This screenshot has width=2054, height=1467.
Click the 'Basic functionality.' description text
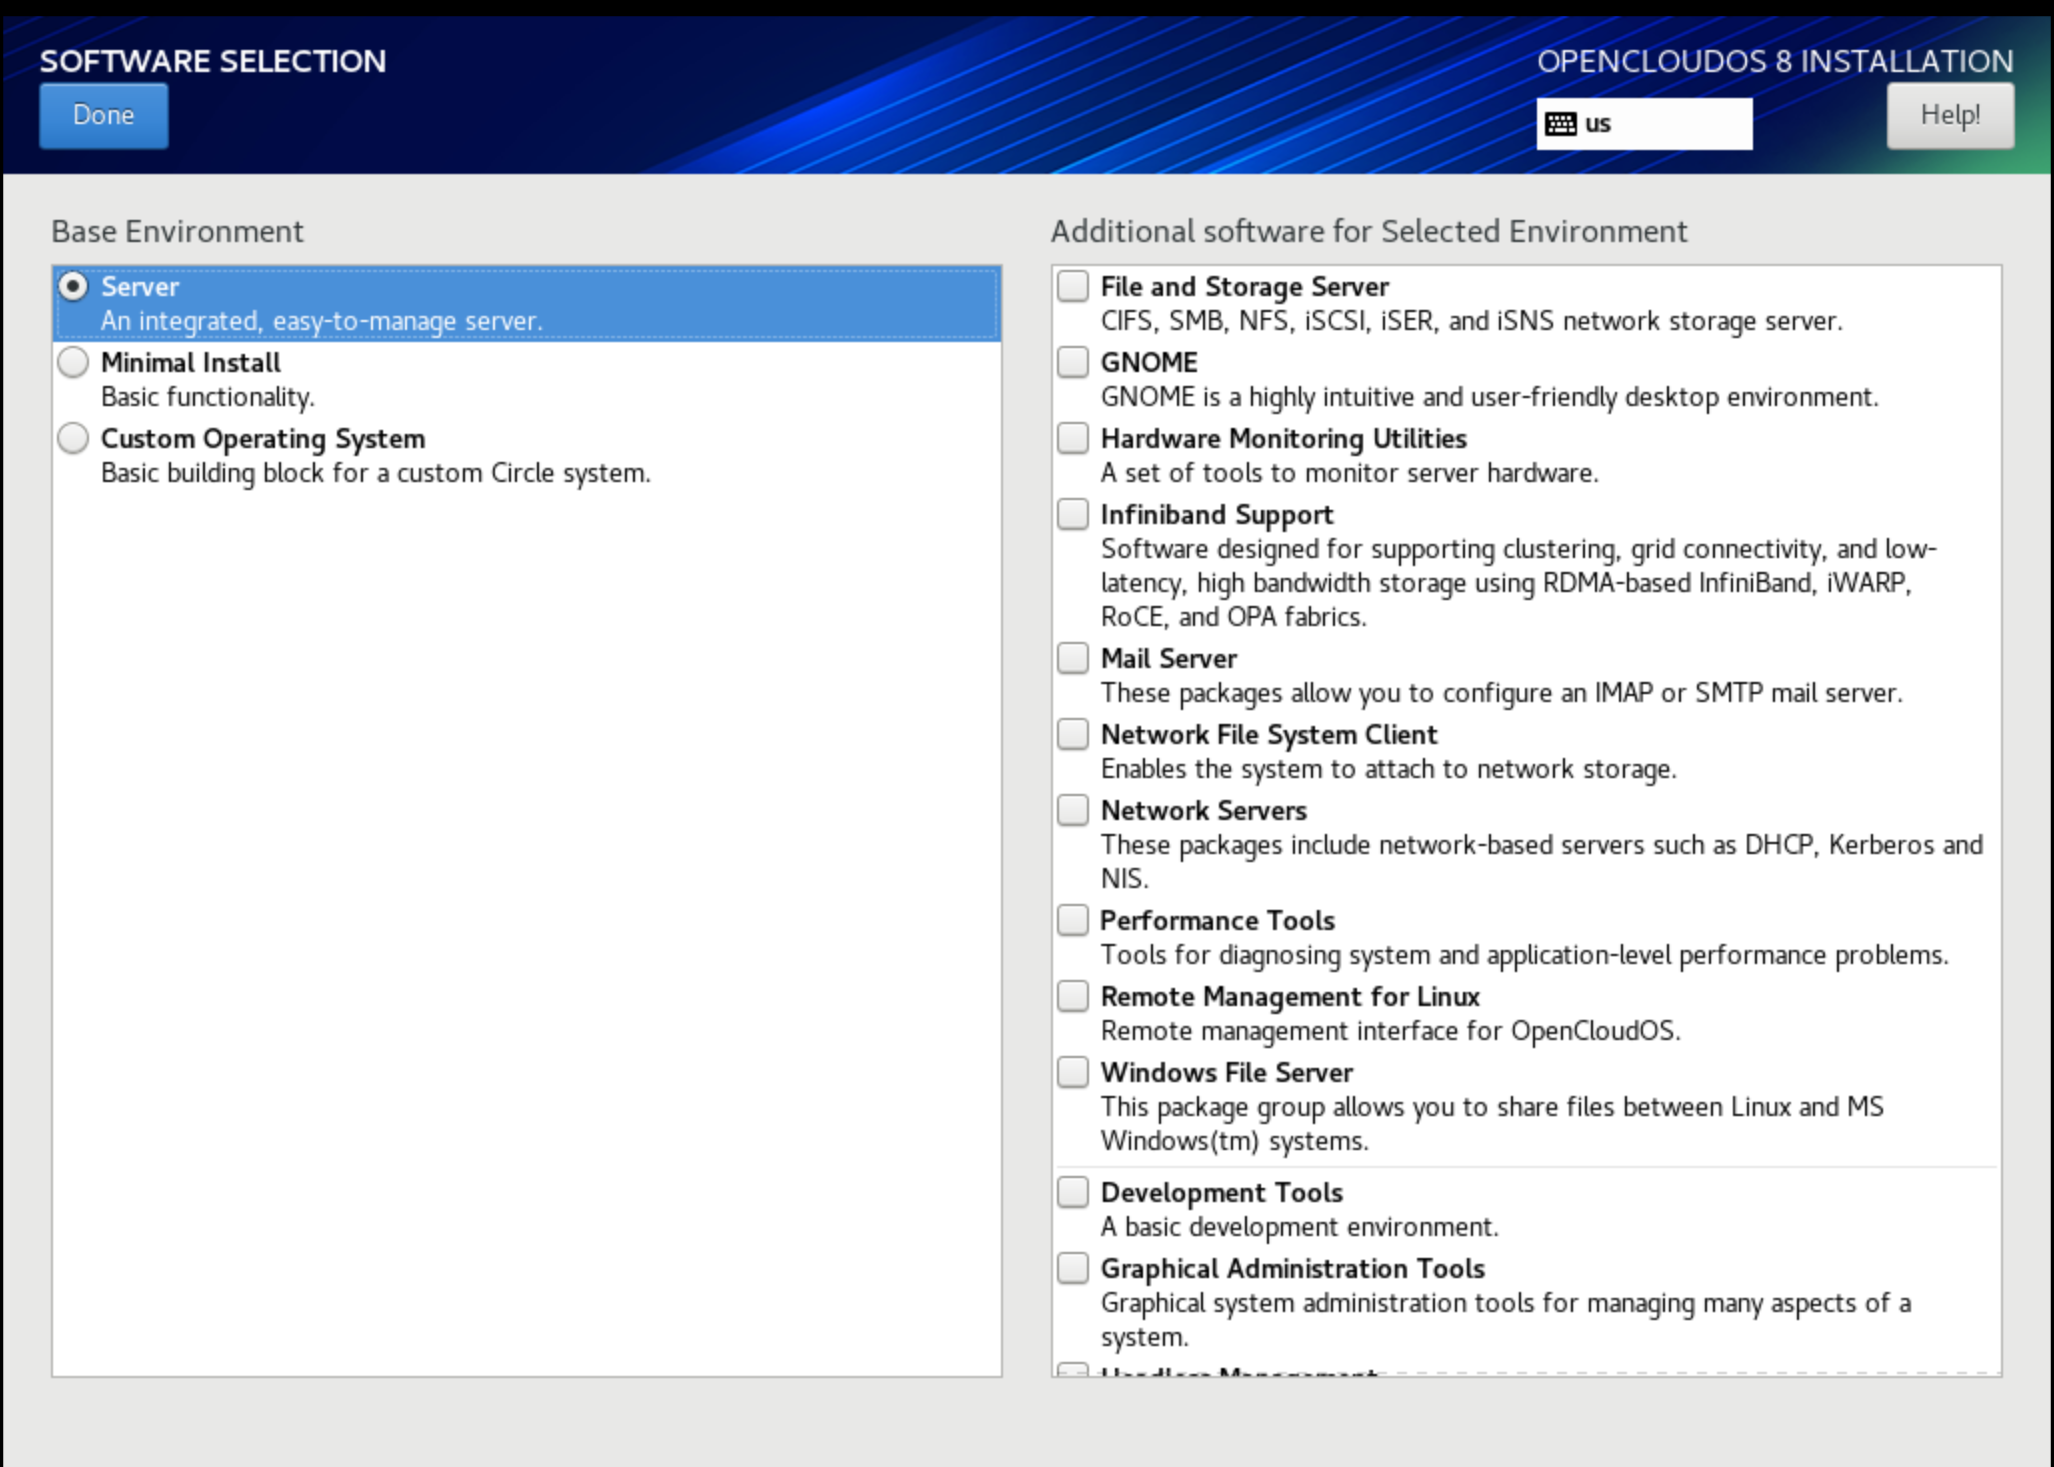[208, 397]
